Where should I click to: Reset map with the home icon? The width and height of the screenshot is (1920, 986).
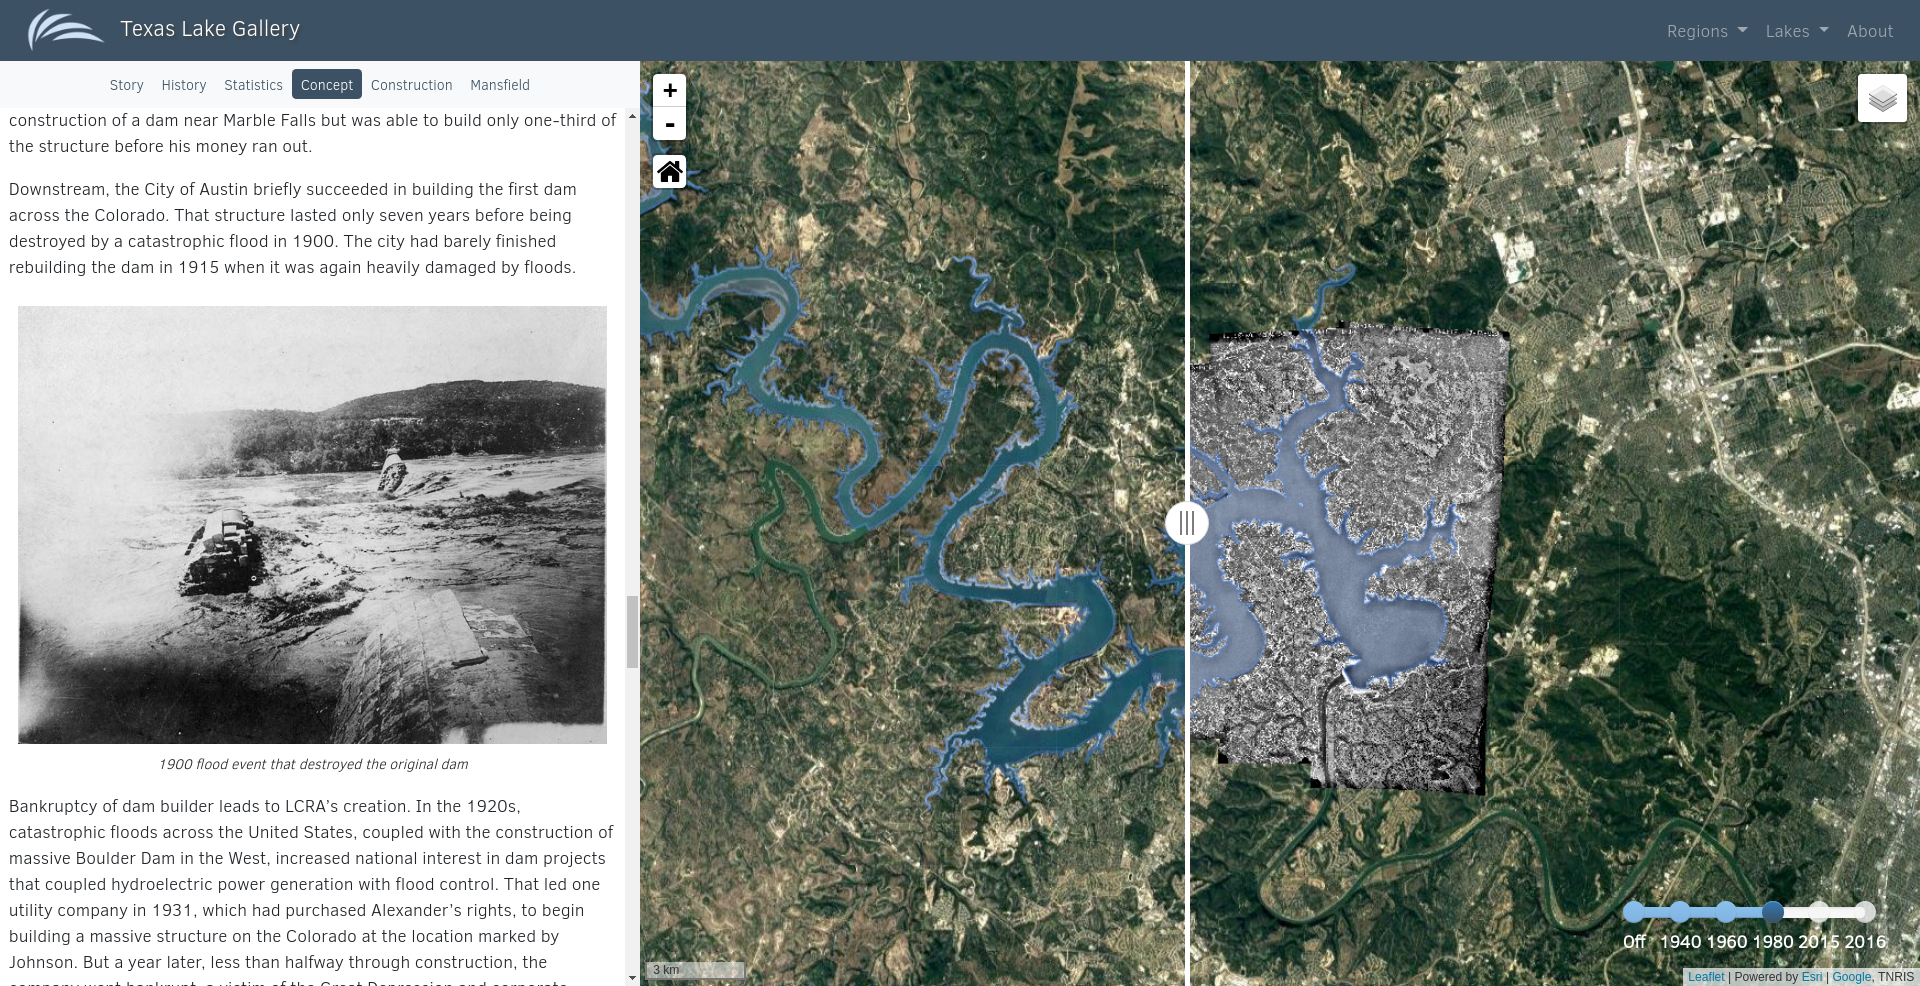pyautogui.click(x=669, y=172)
